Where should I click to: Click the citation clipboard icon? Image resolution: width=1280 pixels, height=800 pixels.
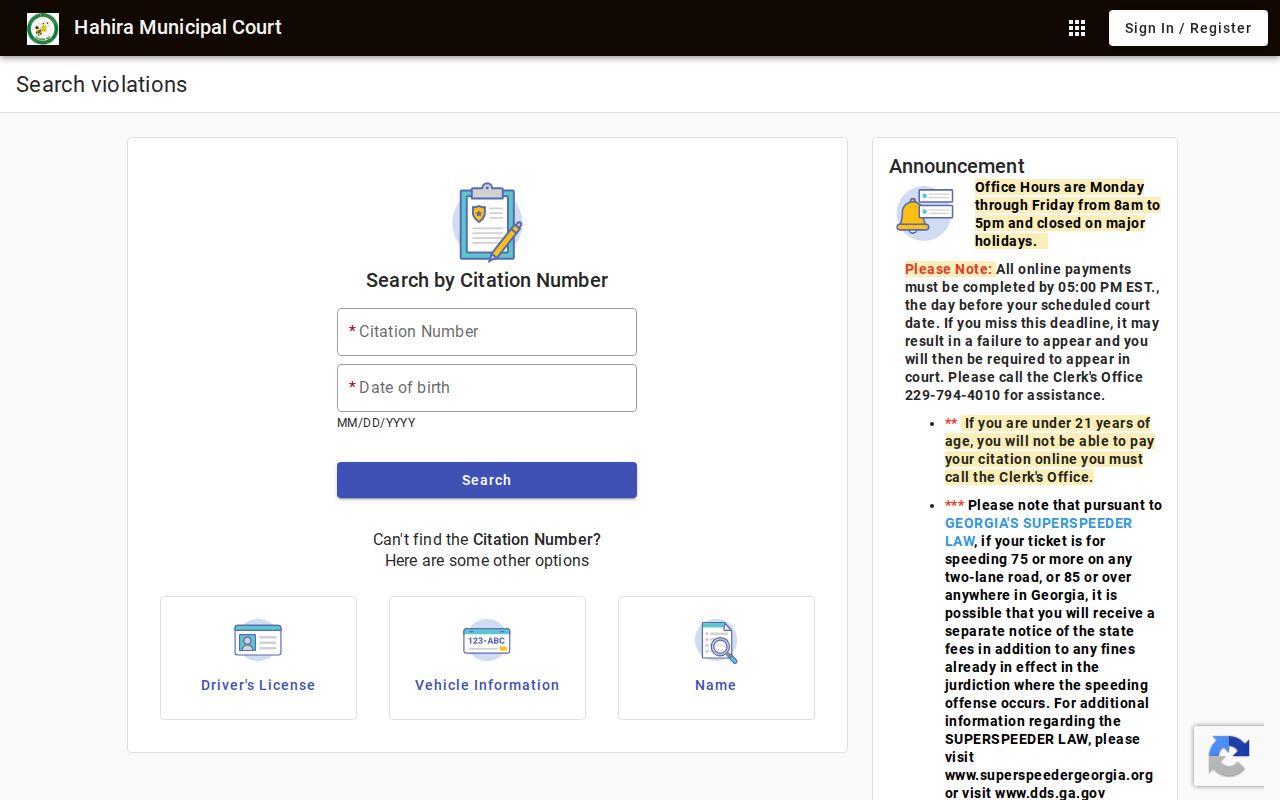click(487, 222)
